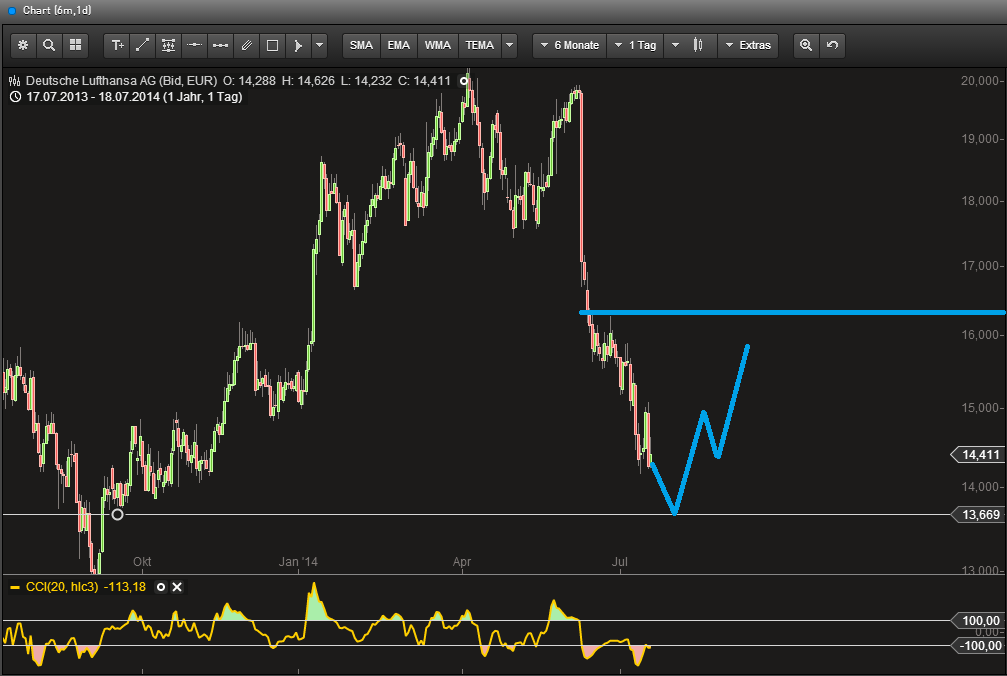The width and height of the screenshot is (1007, 676).
Task: Select the parallel channel drawing tool
Action: (x=246, y=46)
